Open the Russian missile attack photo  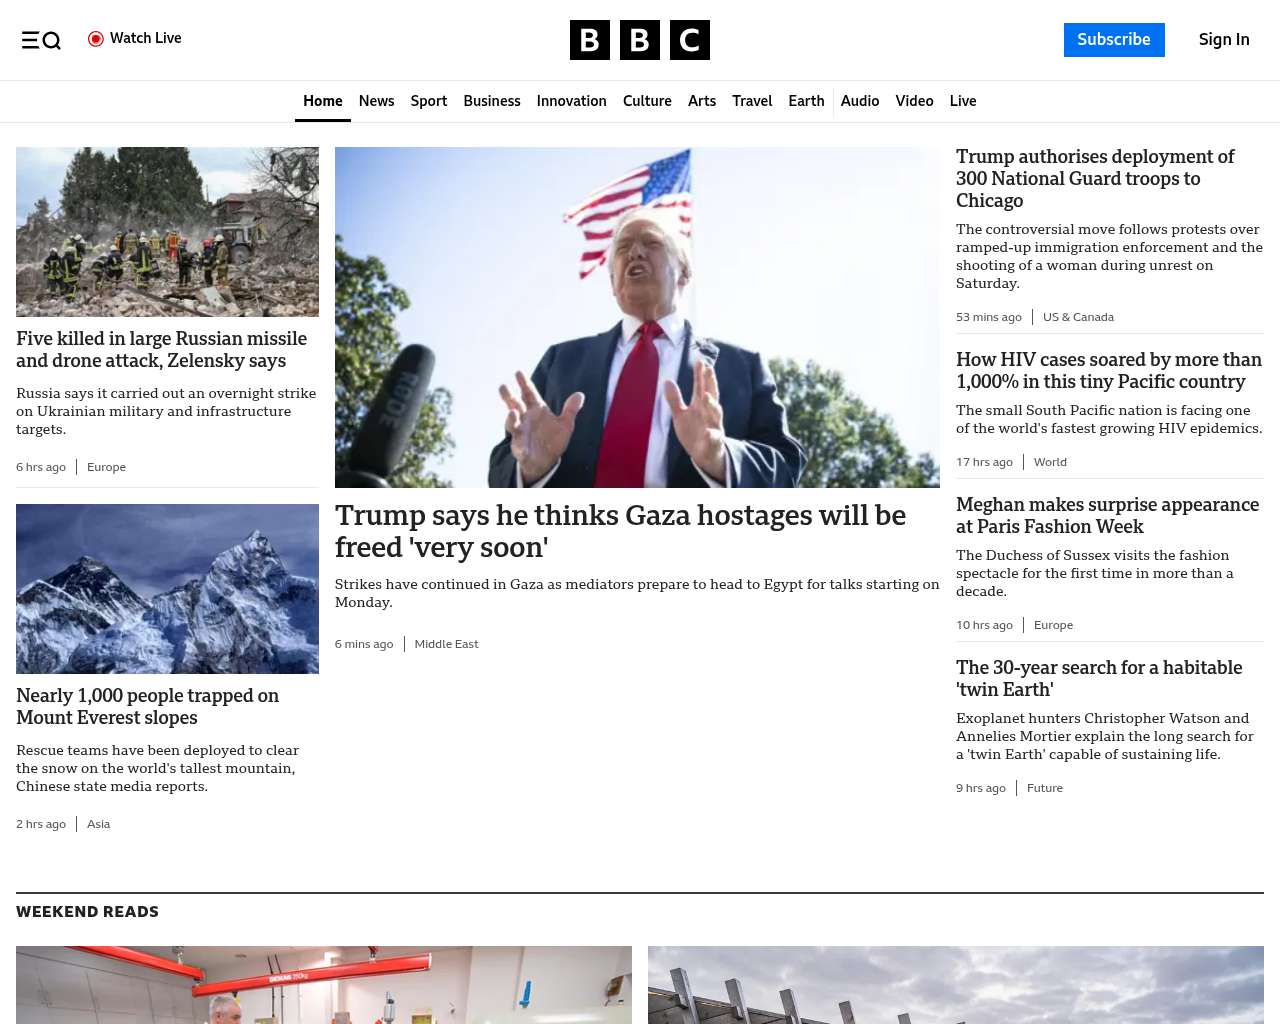[167, 232]
